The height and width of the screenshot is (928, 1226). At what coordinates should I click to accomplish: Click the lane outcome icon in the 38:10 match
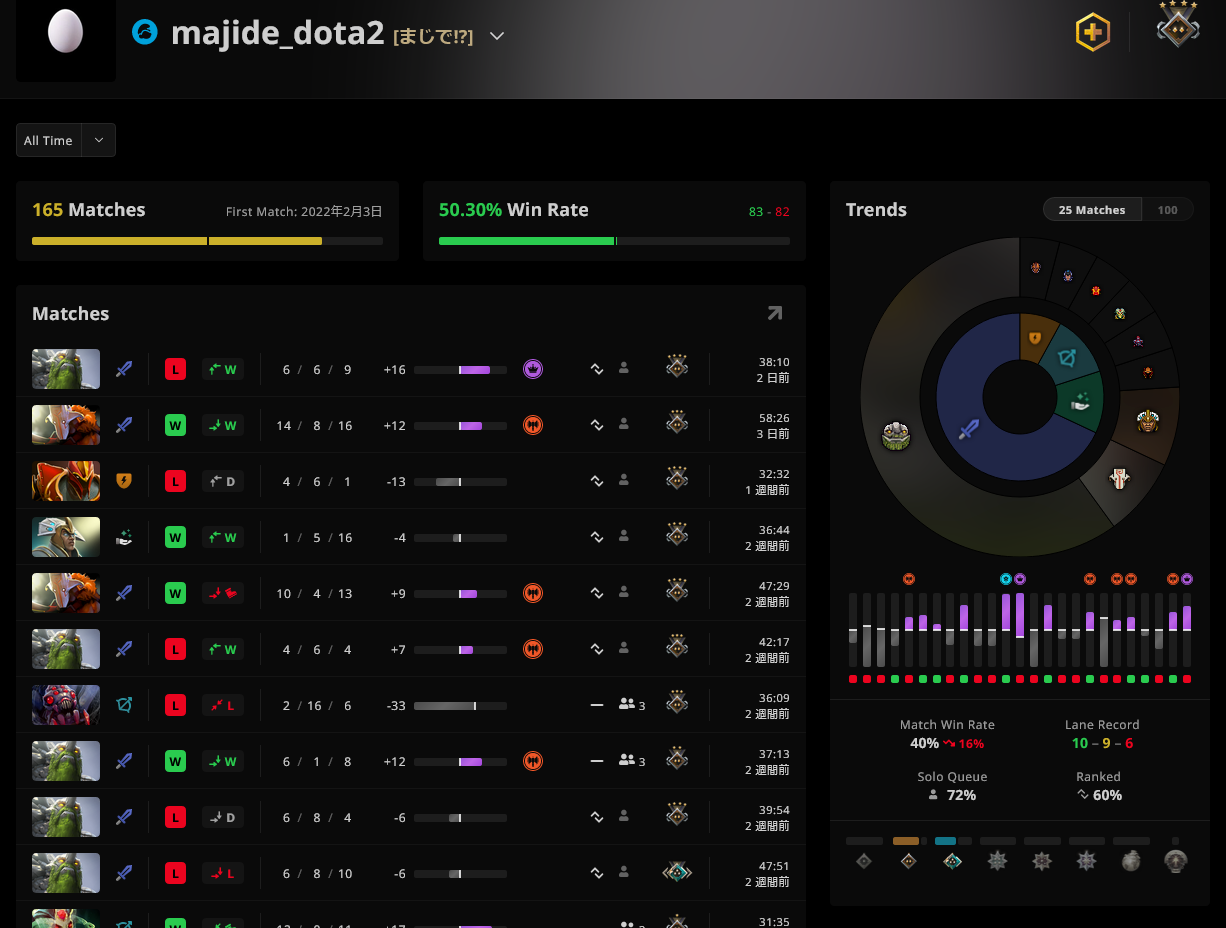tap(223, 369)
